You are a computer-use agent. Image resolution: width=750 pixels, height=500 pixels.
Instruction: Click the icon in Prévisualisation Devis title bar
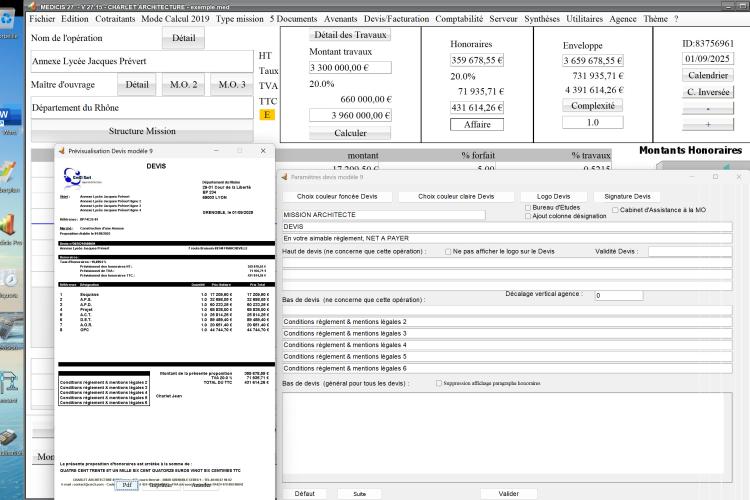[61, 151]
